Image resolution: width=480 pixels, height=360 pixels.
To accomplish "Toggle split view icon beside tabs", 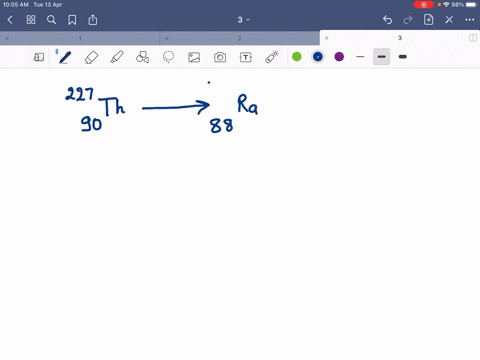I will pos(473,38).
